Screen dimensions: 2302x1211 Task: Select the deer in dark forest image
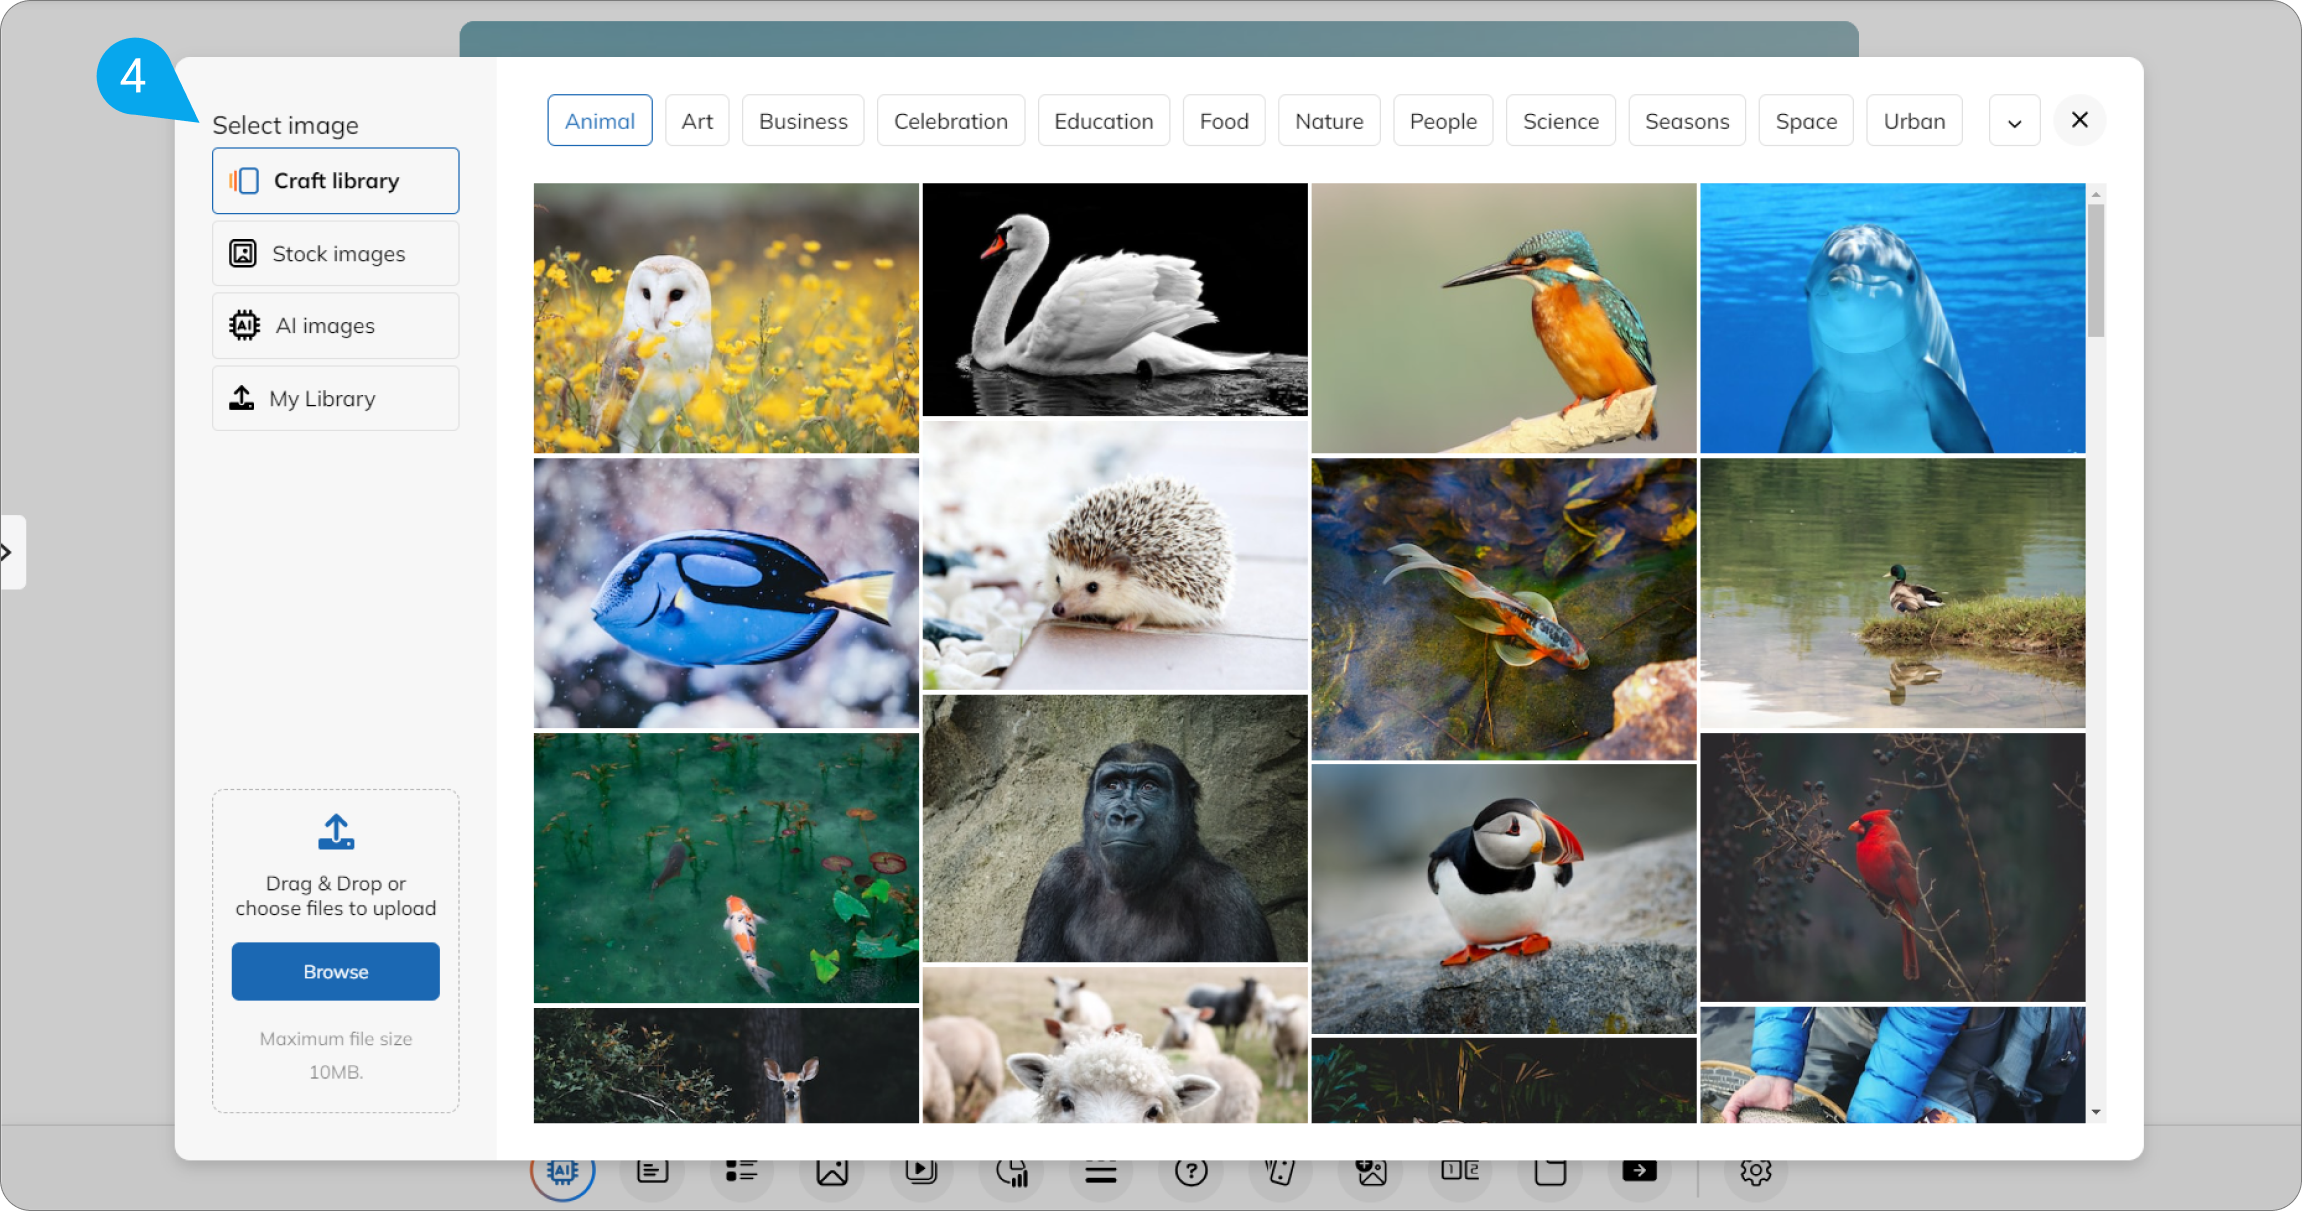pyautogui.click(x=726, y=1065)
